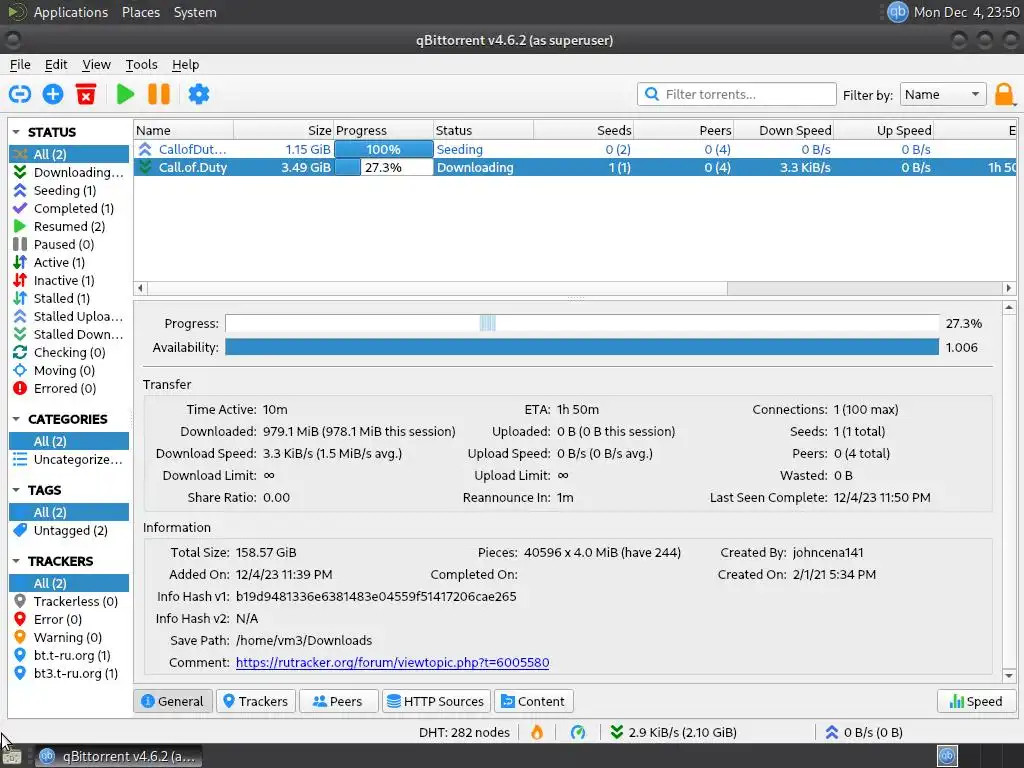Open the View menu
Screen dimensions: 1024x768
(96, 65)
